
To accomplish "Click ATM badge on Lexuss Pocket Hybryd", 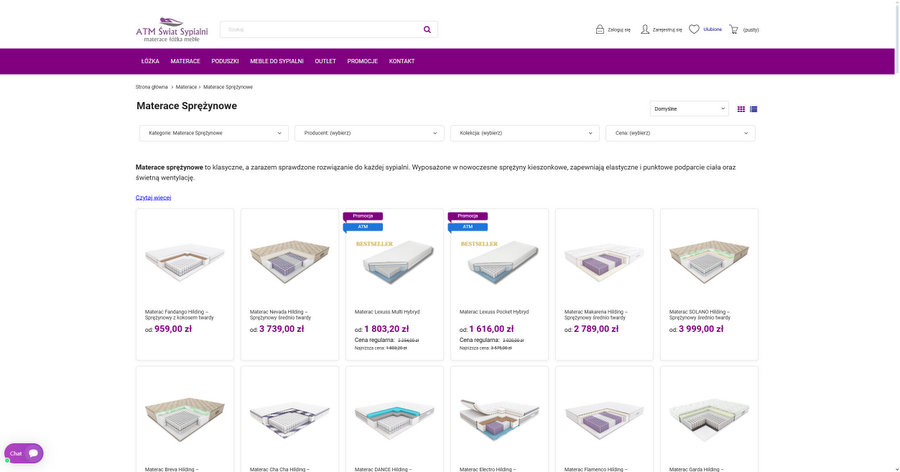I will [468, 227].
